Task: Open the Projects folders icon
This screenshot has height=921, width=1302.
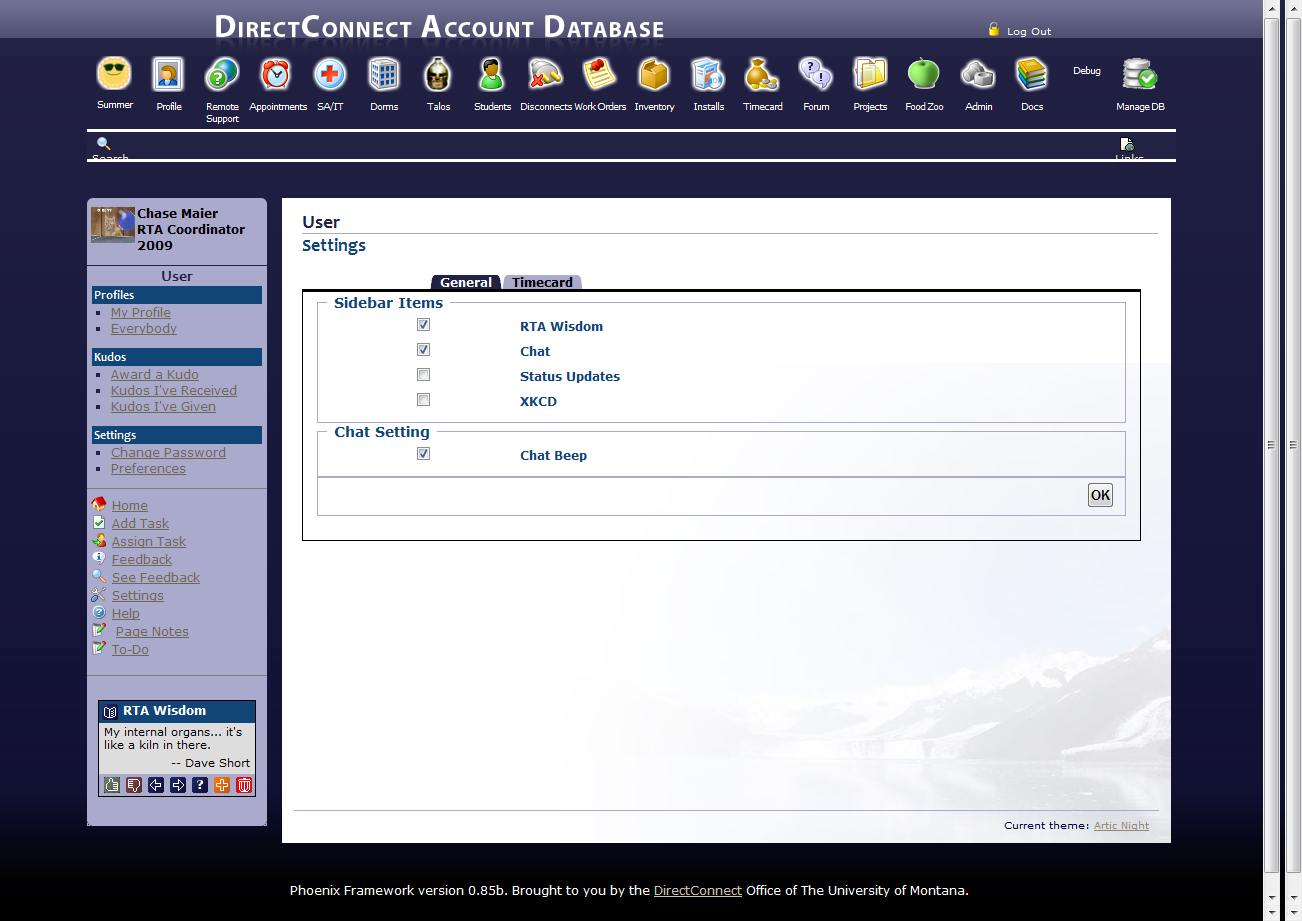Action: coord(870,74)
